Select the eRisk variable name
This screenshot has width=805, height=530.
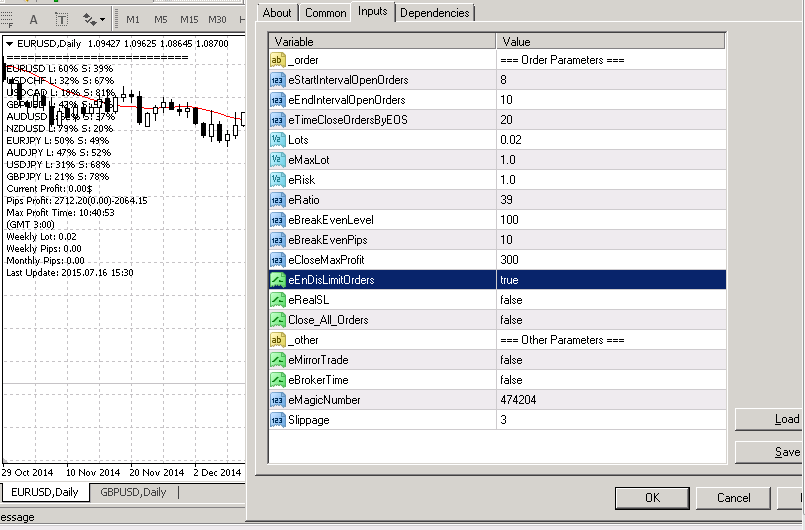click(301, 180)
